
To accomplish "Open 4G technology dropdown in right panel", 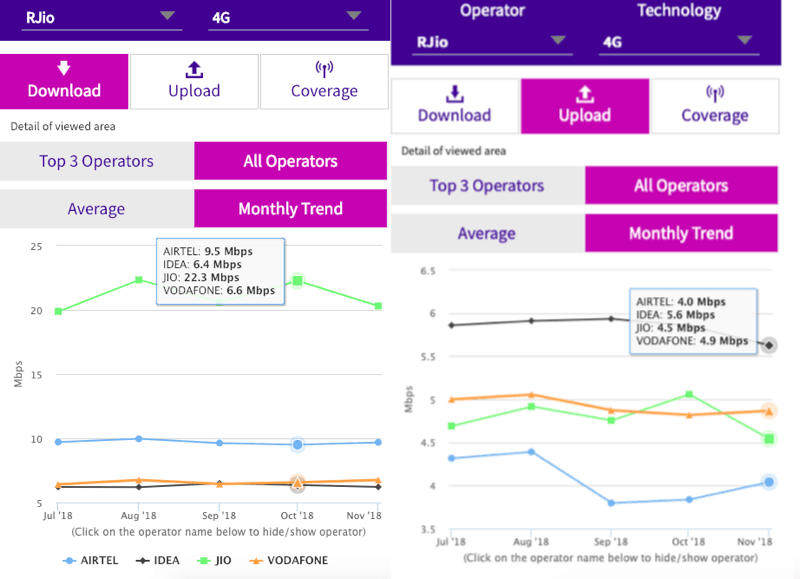I will point(679,42).
